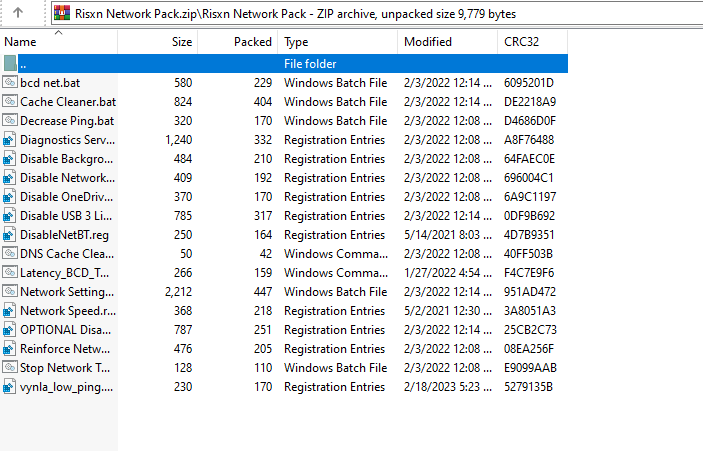Select the DNS Cache Clea command file icon
The height and width of the screenshot is (451, 703).
pos(10,254)
